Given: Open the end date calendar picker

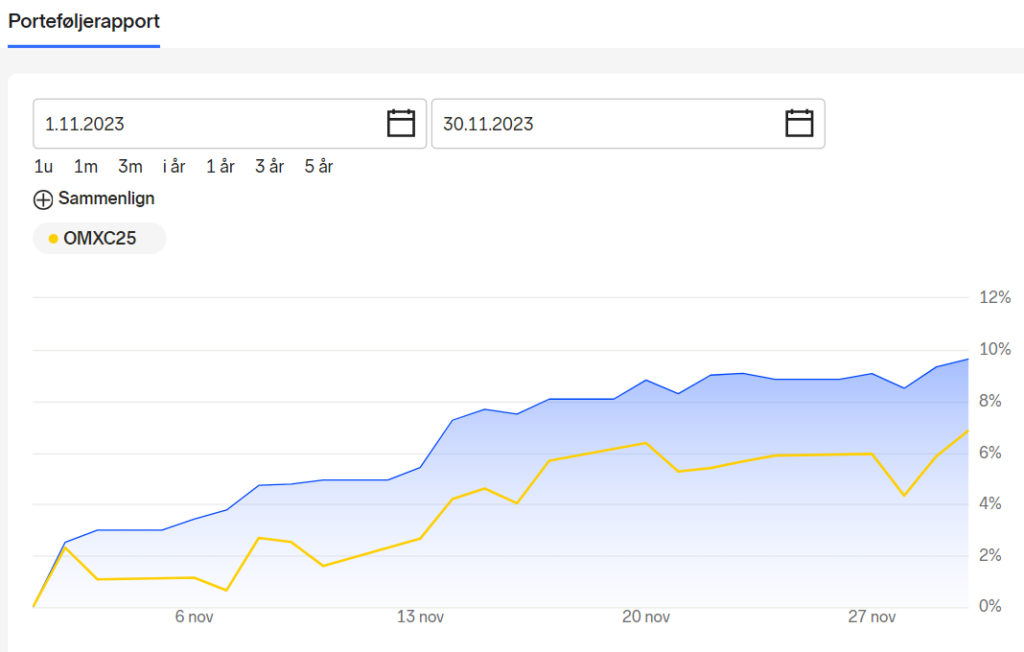Looking at the screenshot, I should coord(799,123).
